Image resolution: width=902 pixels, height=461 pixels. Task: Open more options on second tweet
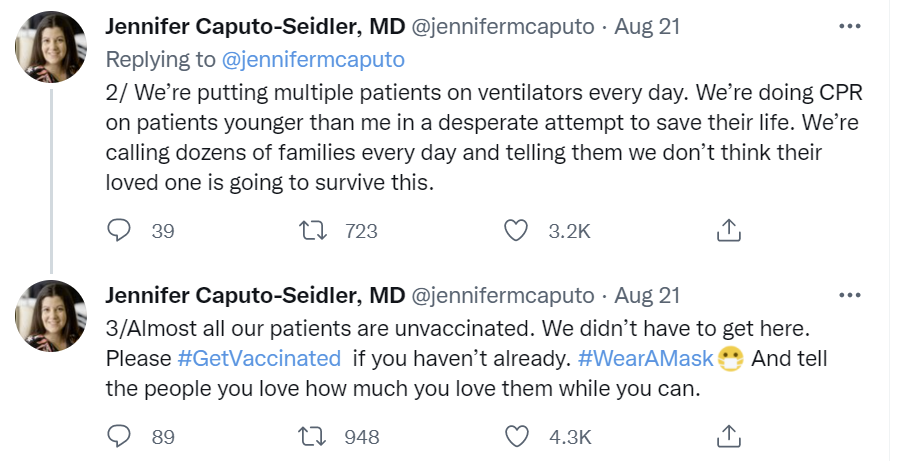(849, 295)
